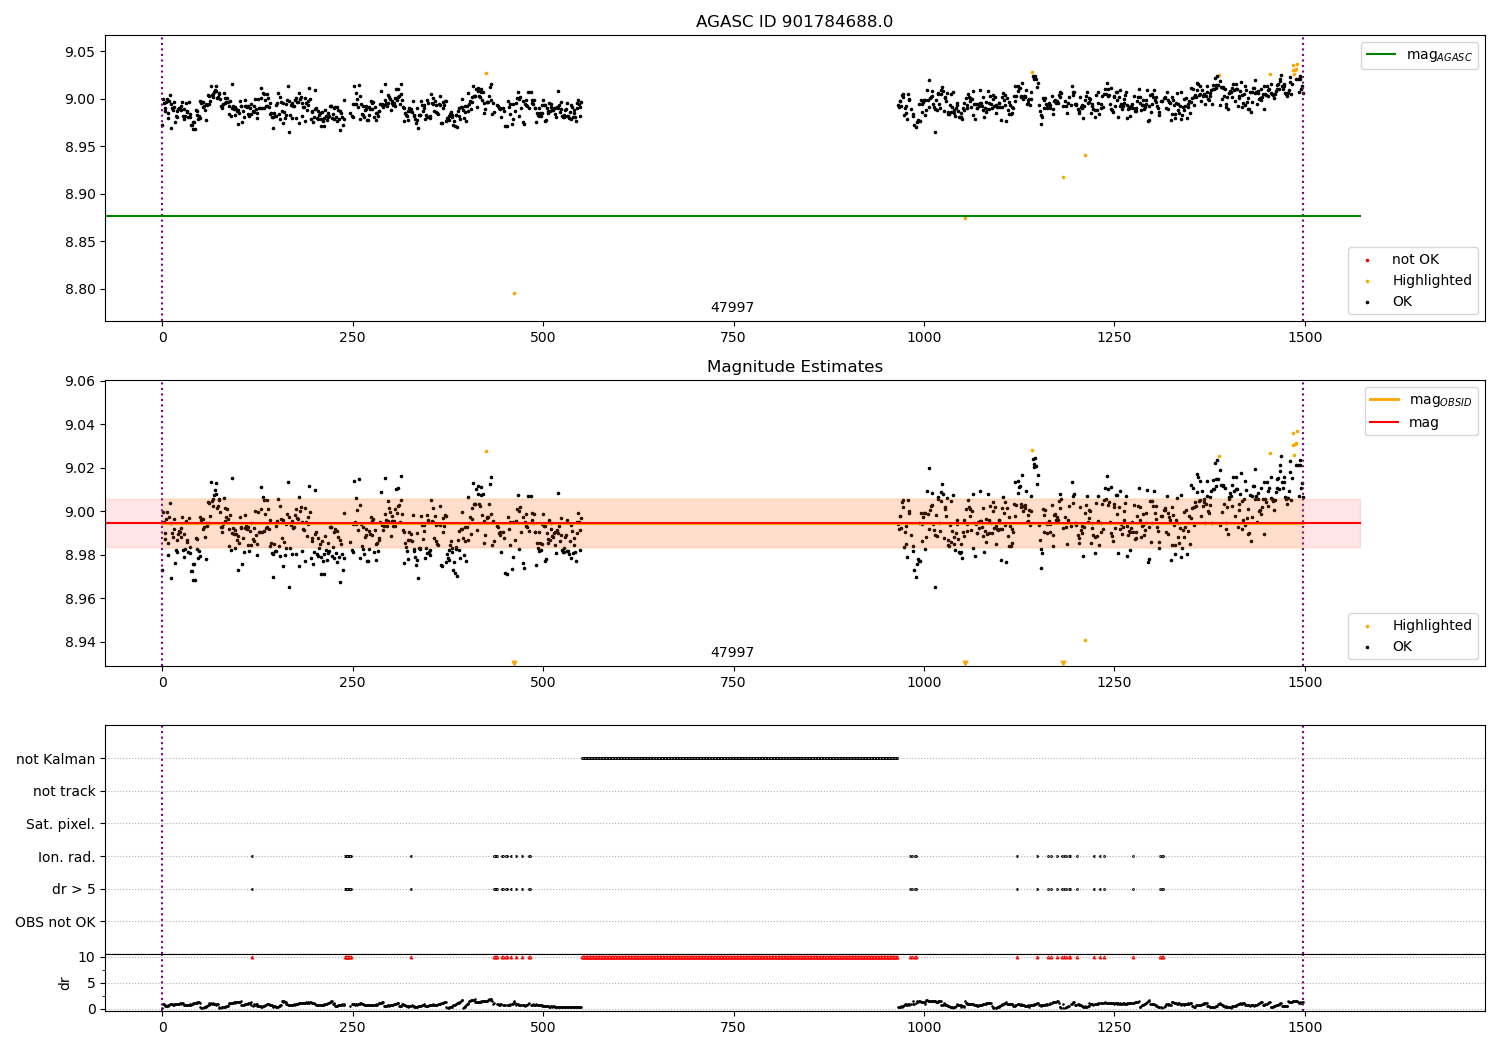Click the '500' x-axis tick of Magnitude Estimates plot
The image size is (1500, 1050).
coord(543,683)
